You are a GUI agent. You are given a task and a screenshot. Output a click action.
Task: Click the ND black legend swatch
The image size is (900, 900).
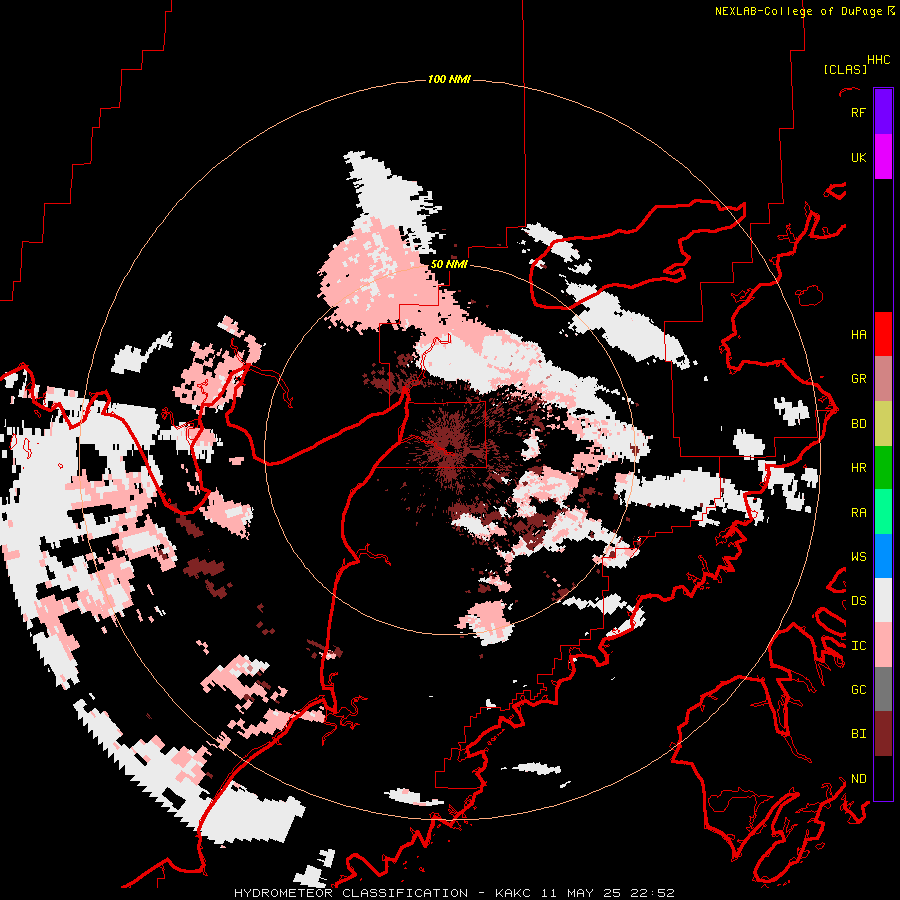tap(883, 778)
